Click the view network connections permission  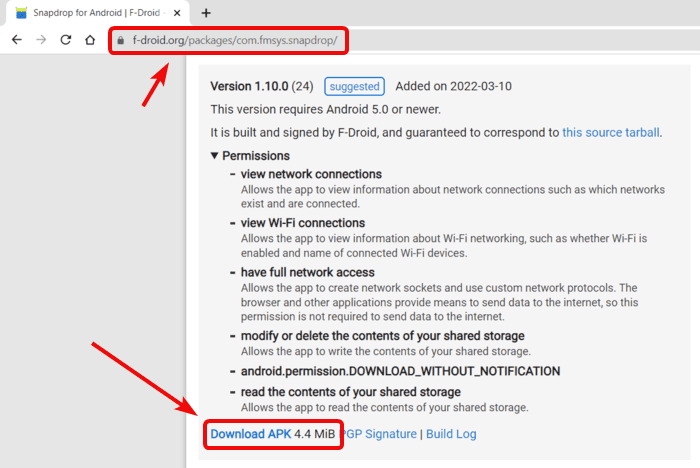311,174
